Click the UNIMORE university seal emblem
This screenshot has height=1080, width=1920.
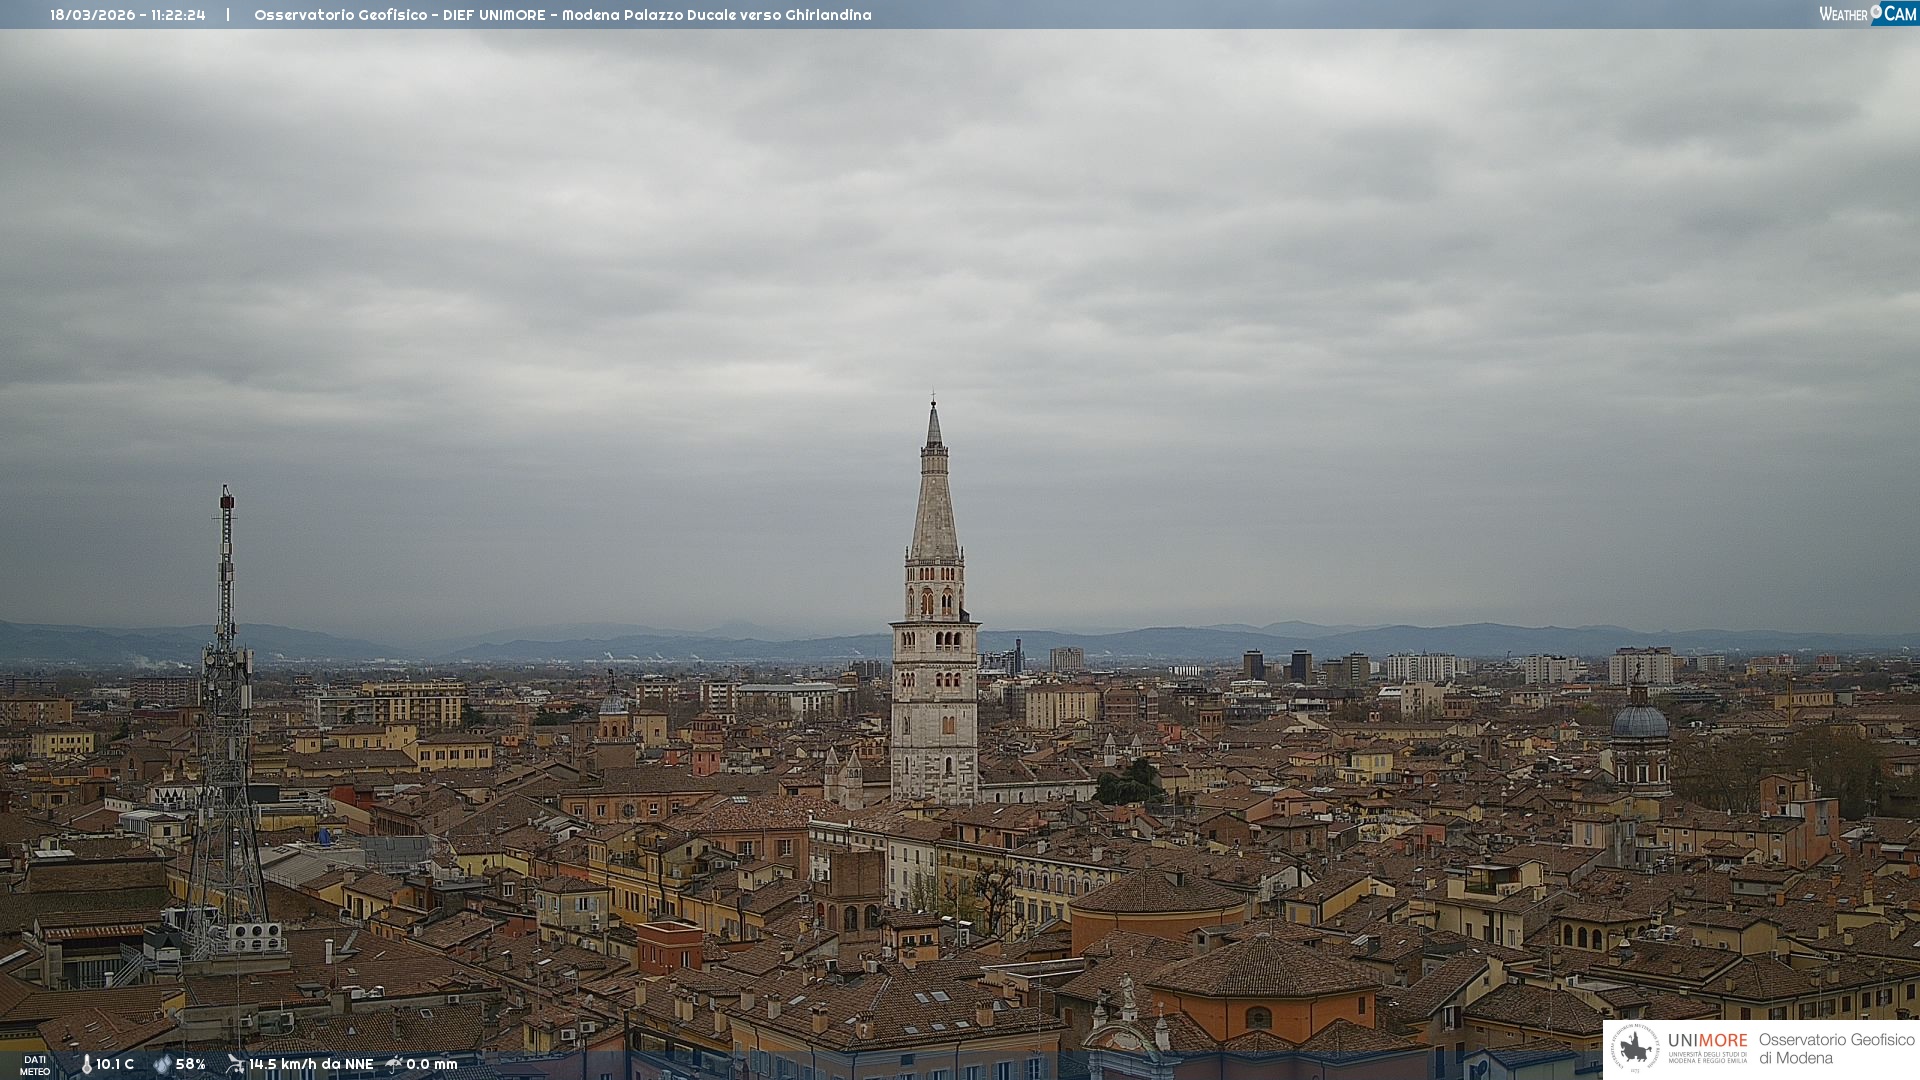(1635, 1048)
